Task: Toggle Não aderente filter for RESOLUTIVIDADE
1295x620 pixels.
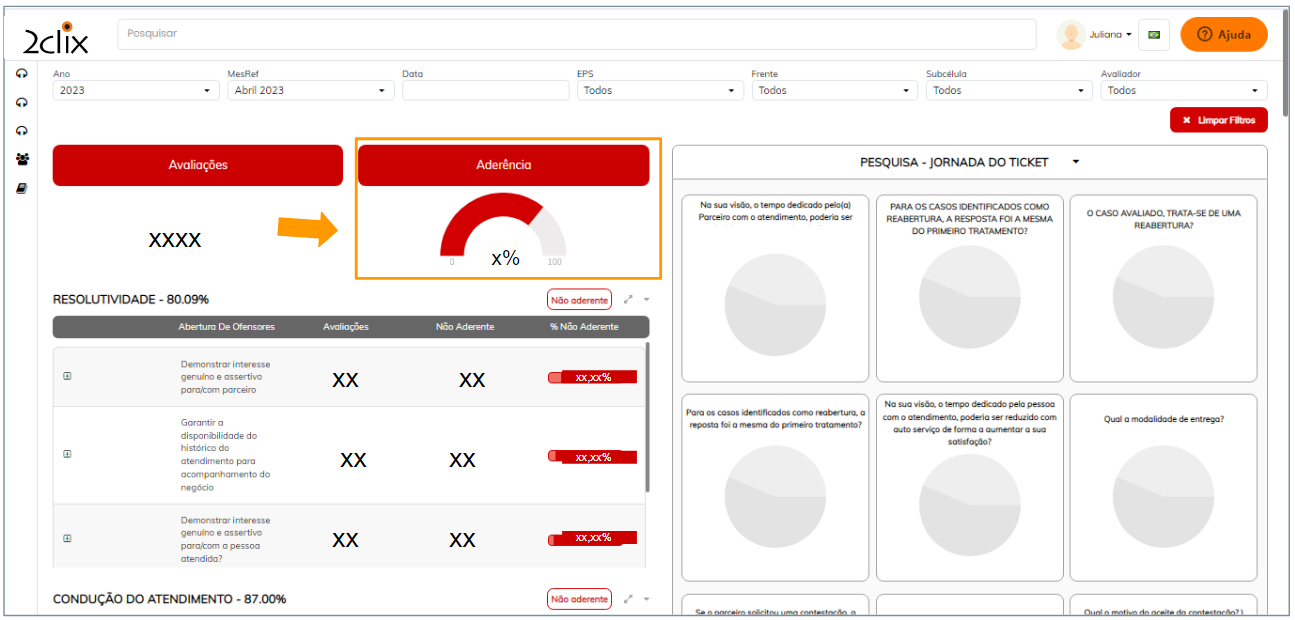Action: pos(579,299)
